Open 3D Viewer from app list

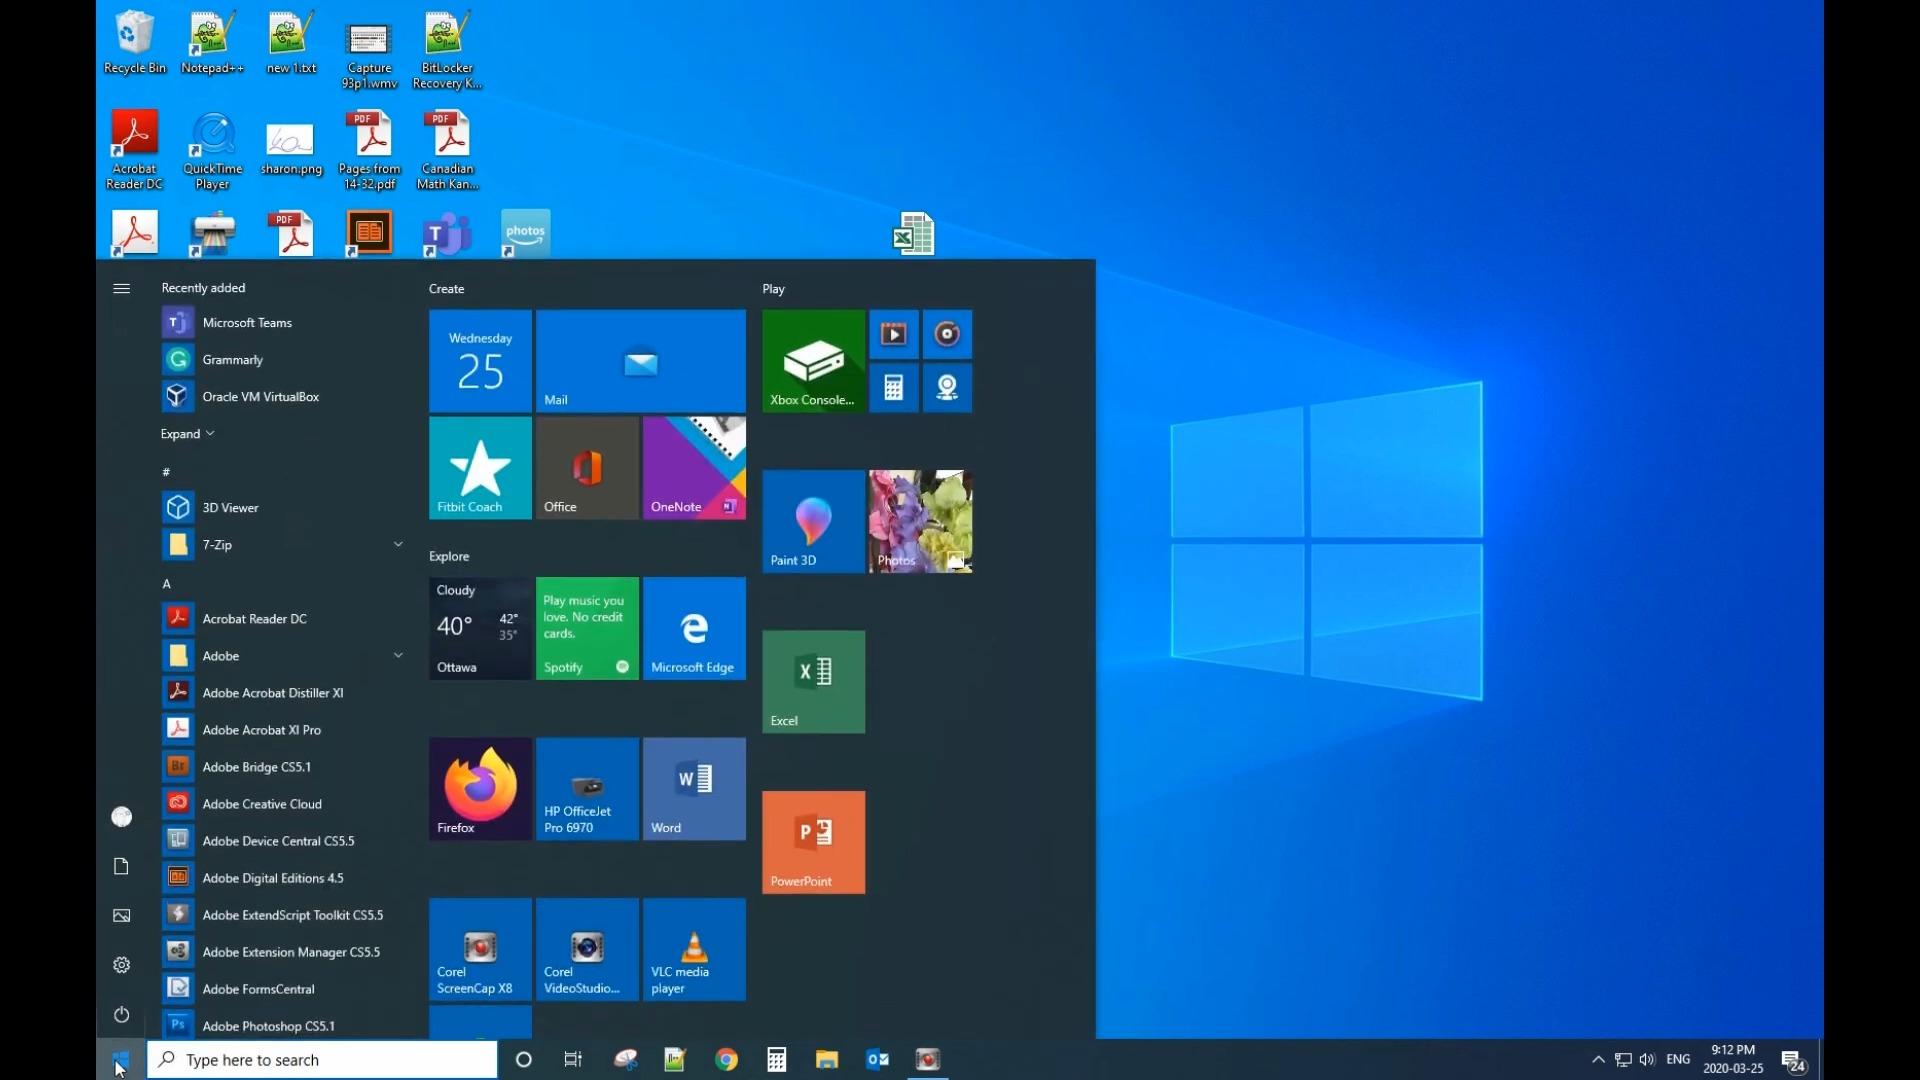[283, 508]
